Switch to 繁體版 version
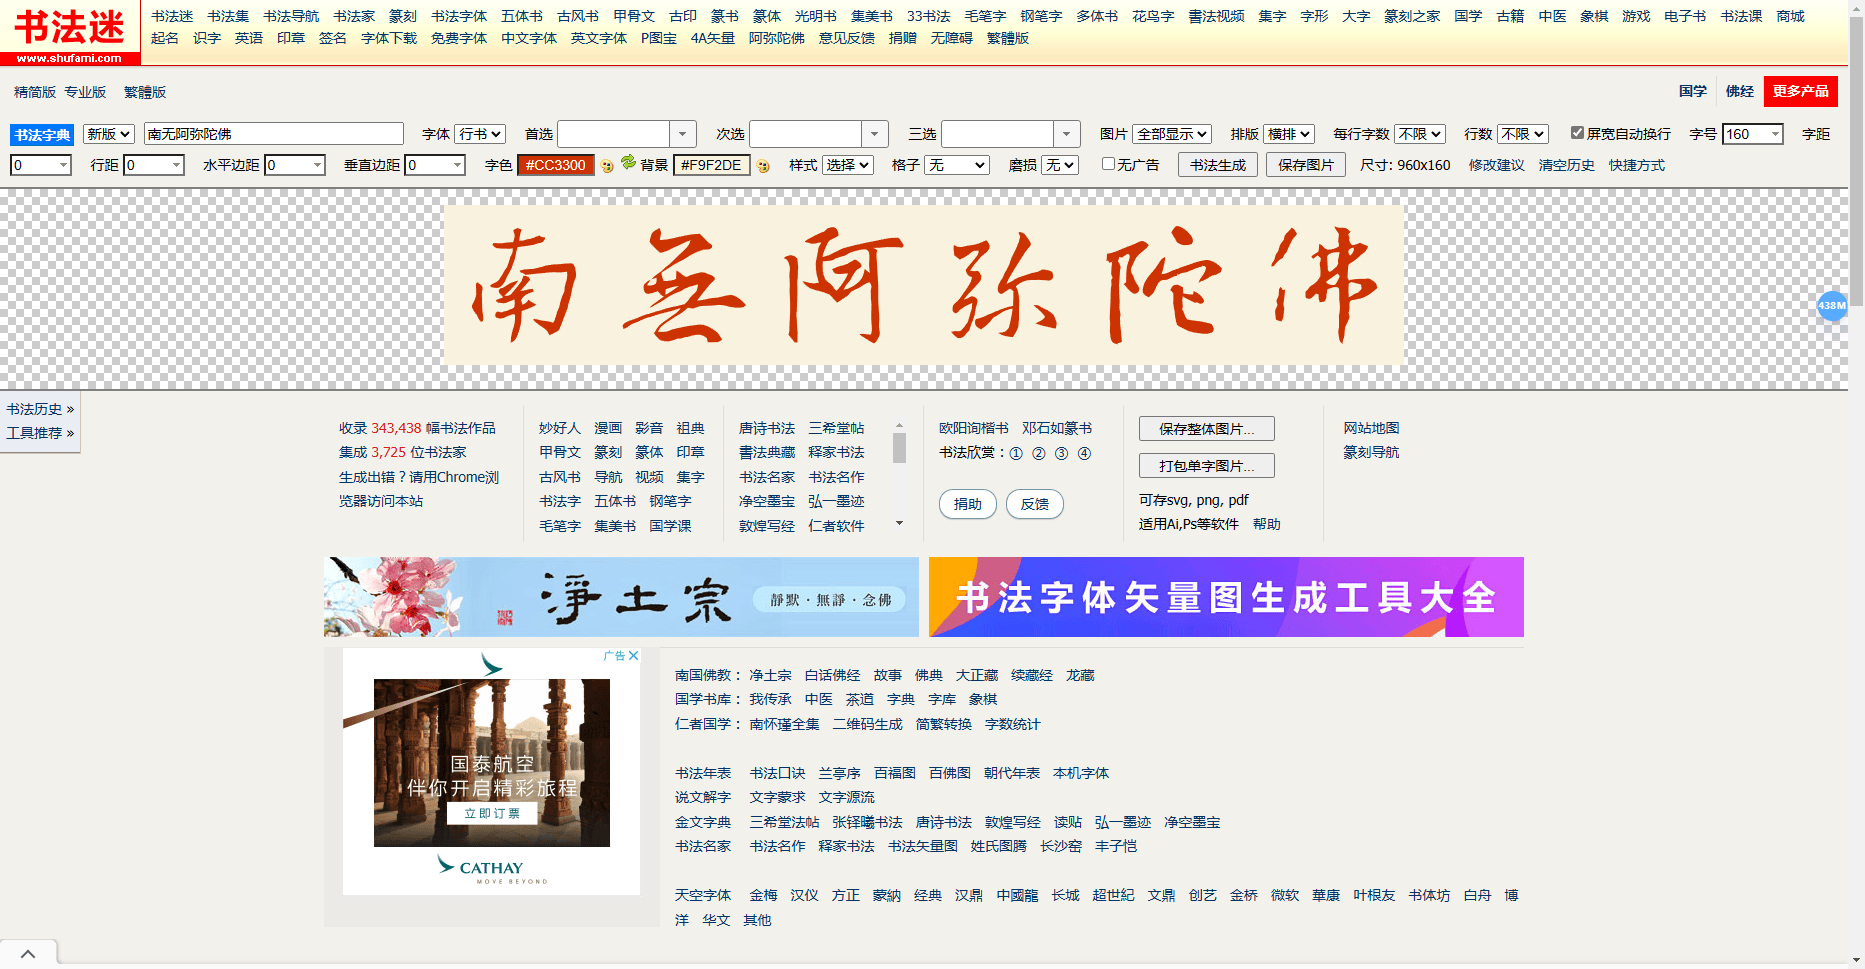 click(x=144, y=91)
